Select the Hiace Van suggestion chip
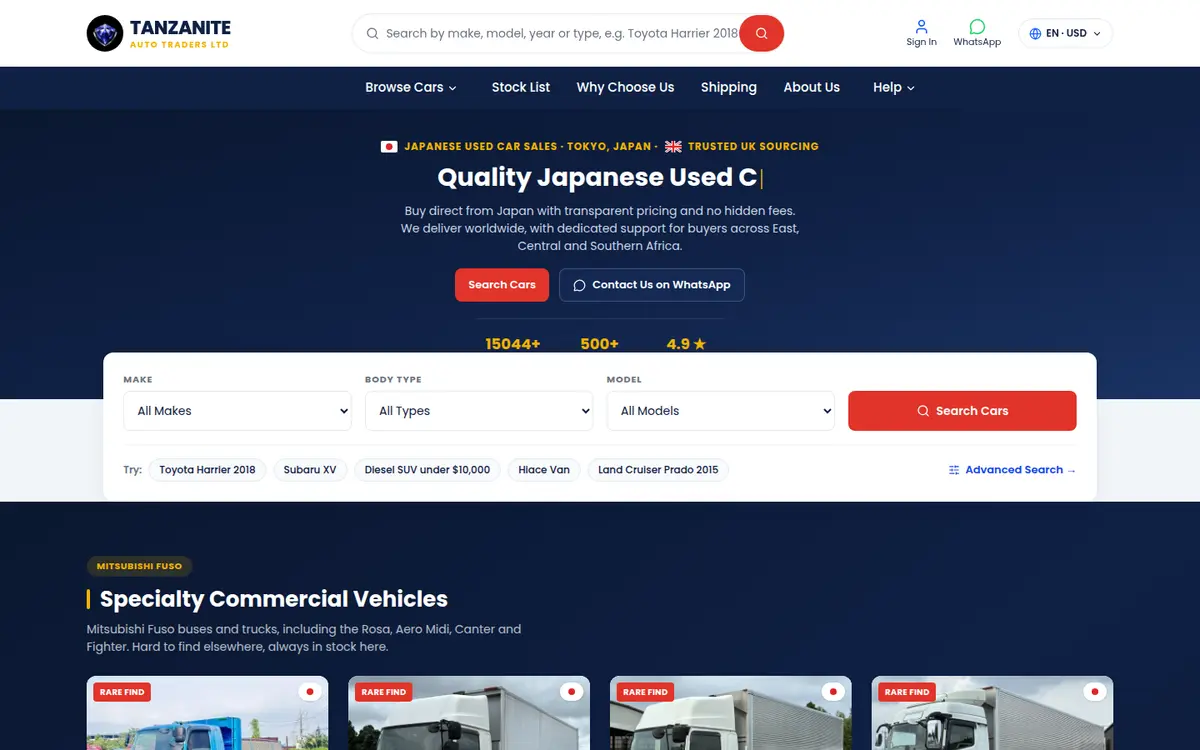The image size is (1200, 750). [544, 470]
